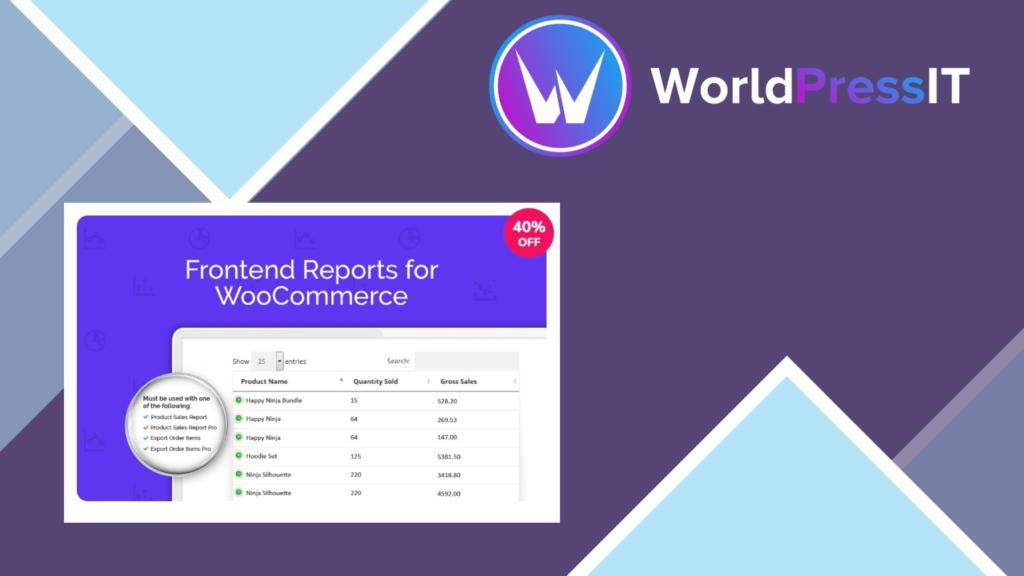Click the quantity "125" for Hoodie Set
1024x576 pixels.
tap(356, 456)
